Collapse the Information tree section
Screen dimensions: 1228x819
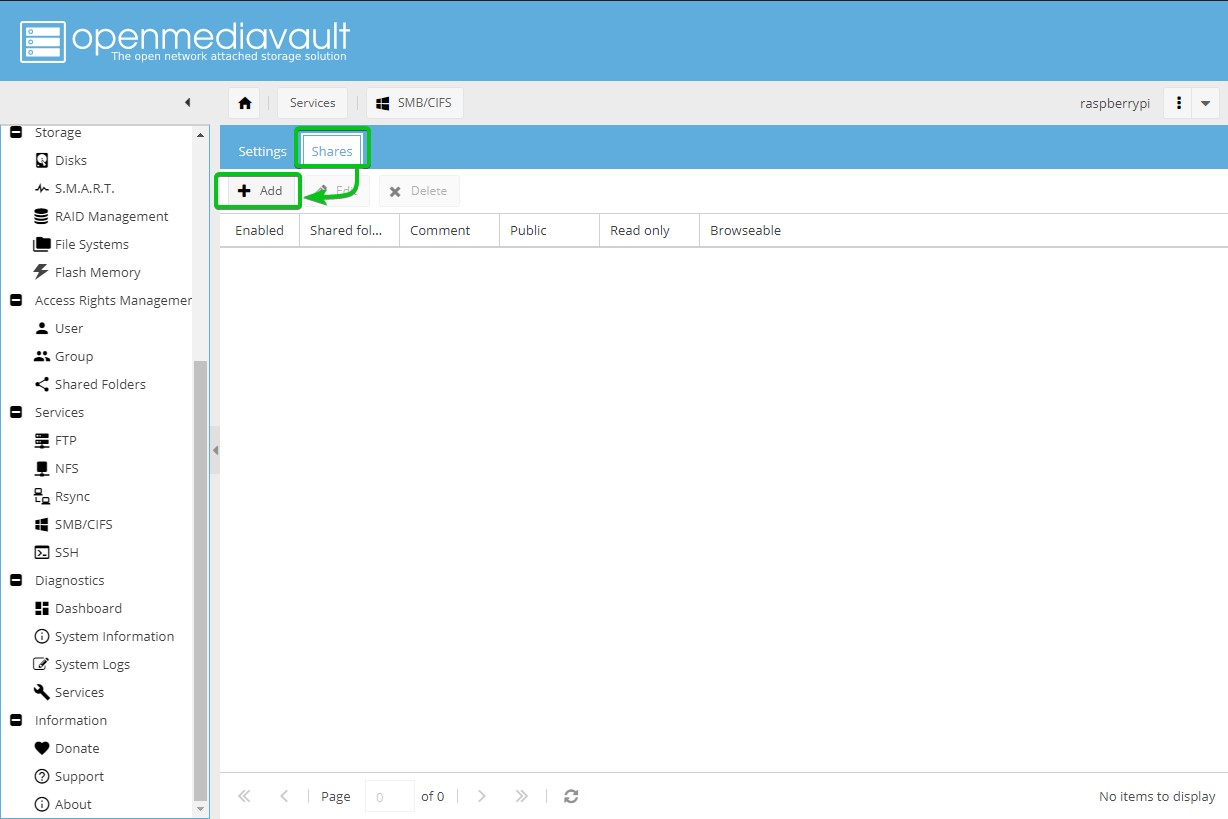tap(15, 720)
